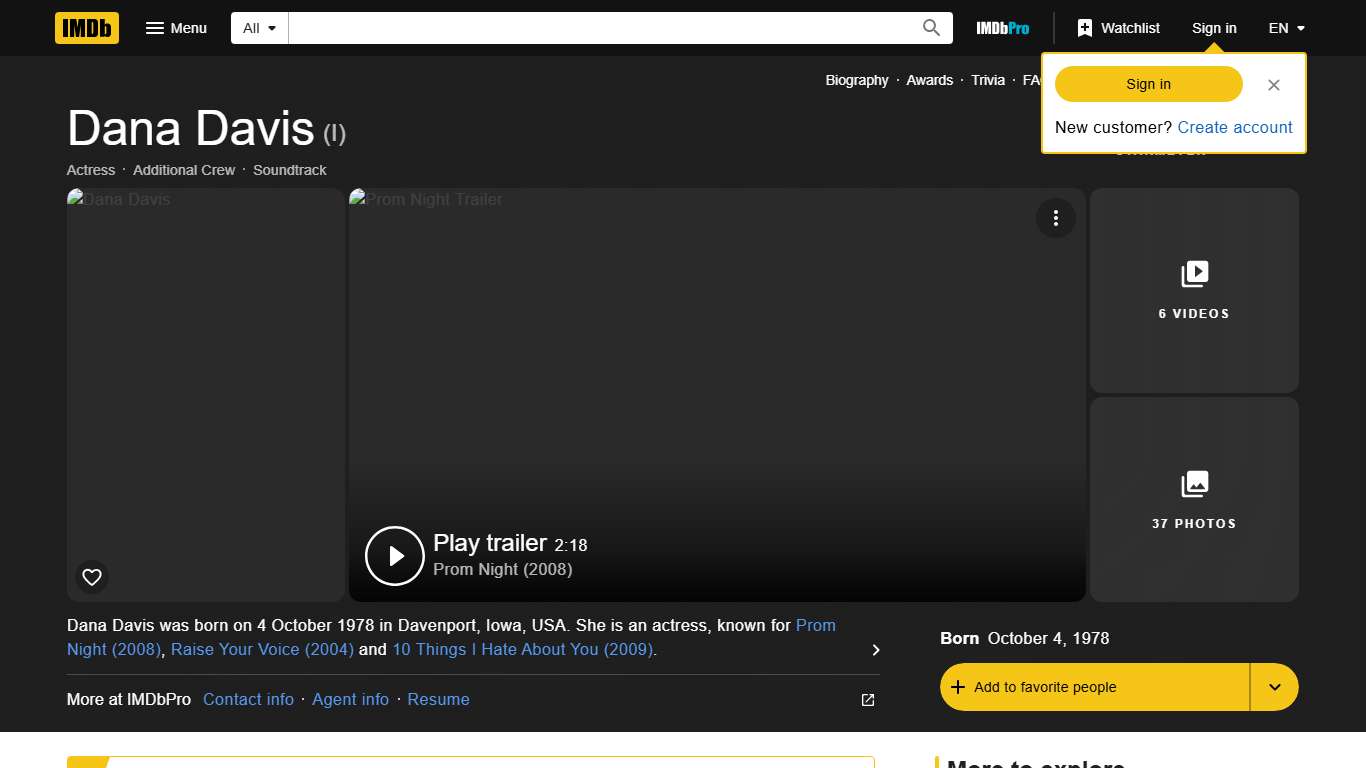Open the 6 Videos gallery
Image resolution: width=1366 pixels, height=768 pixels.
[x=1194, y=290]
